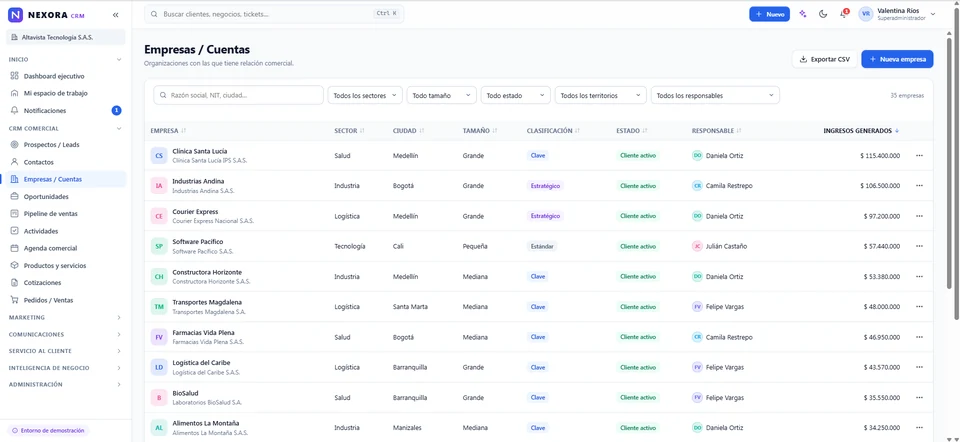
Task: Open row actions for Transportes Magdalena
Action: pos(919,307)
